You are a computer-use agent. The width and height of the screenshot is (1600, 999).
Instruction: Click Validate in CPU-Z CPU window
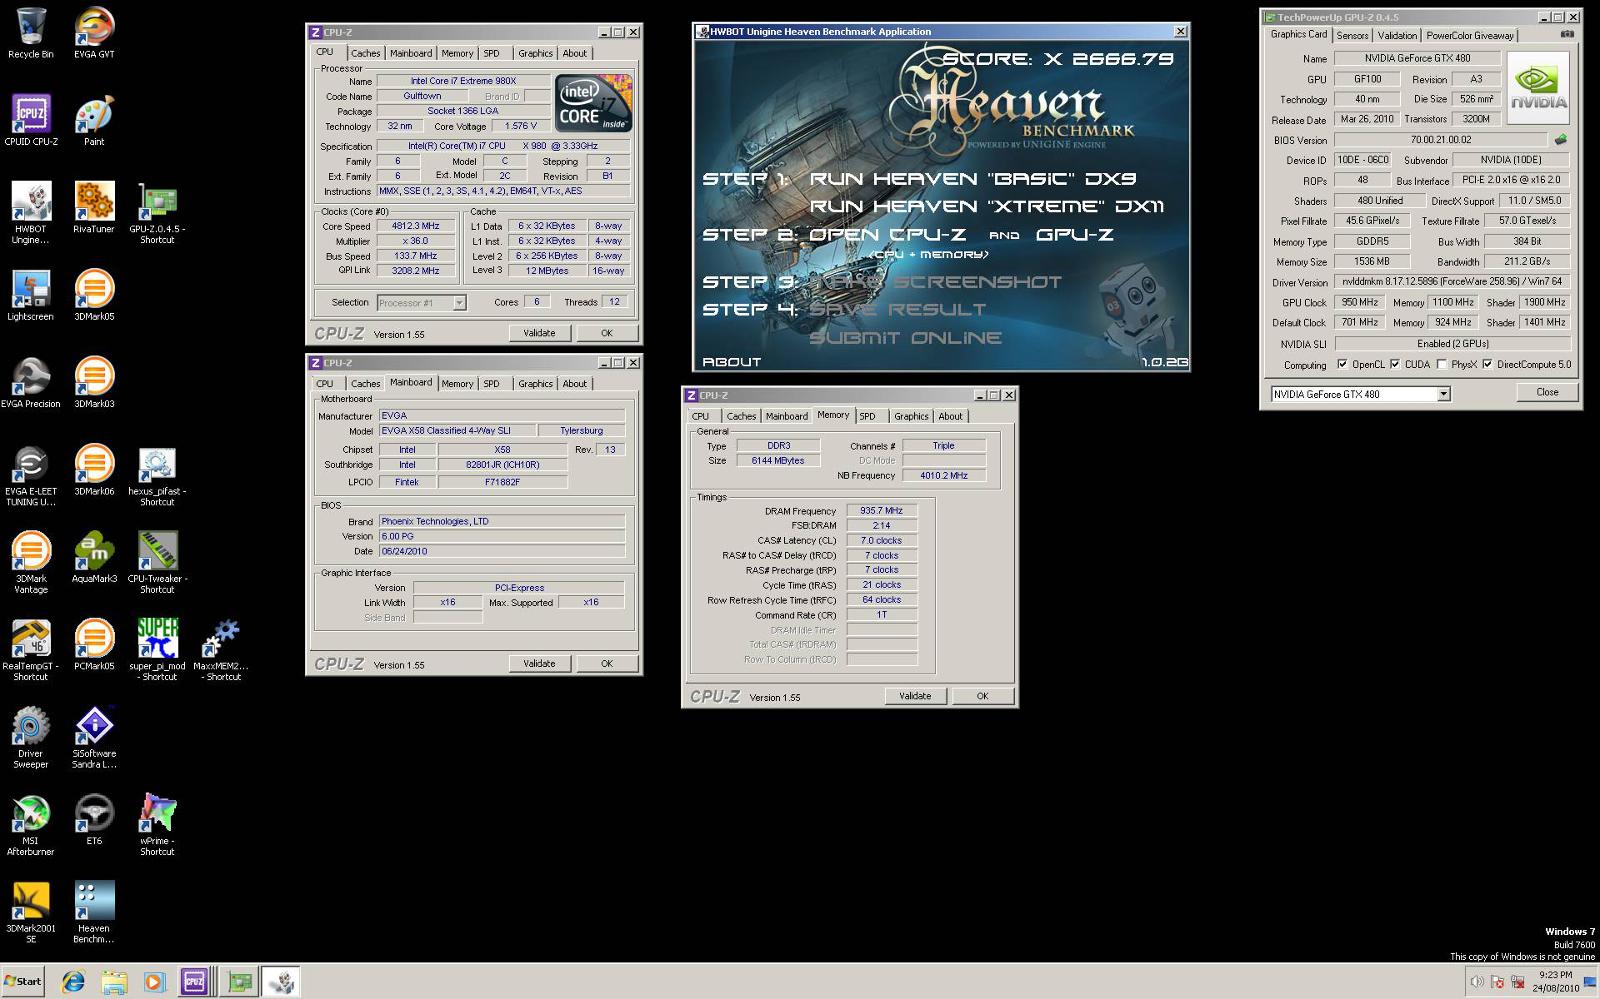pyautogui.click(x=539, y=333)
